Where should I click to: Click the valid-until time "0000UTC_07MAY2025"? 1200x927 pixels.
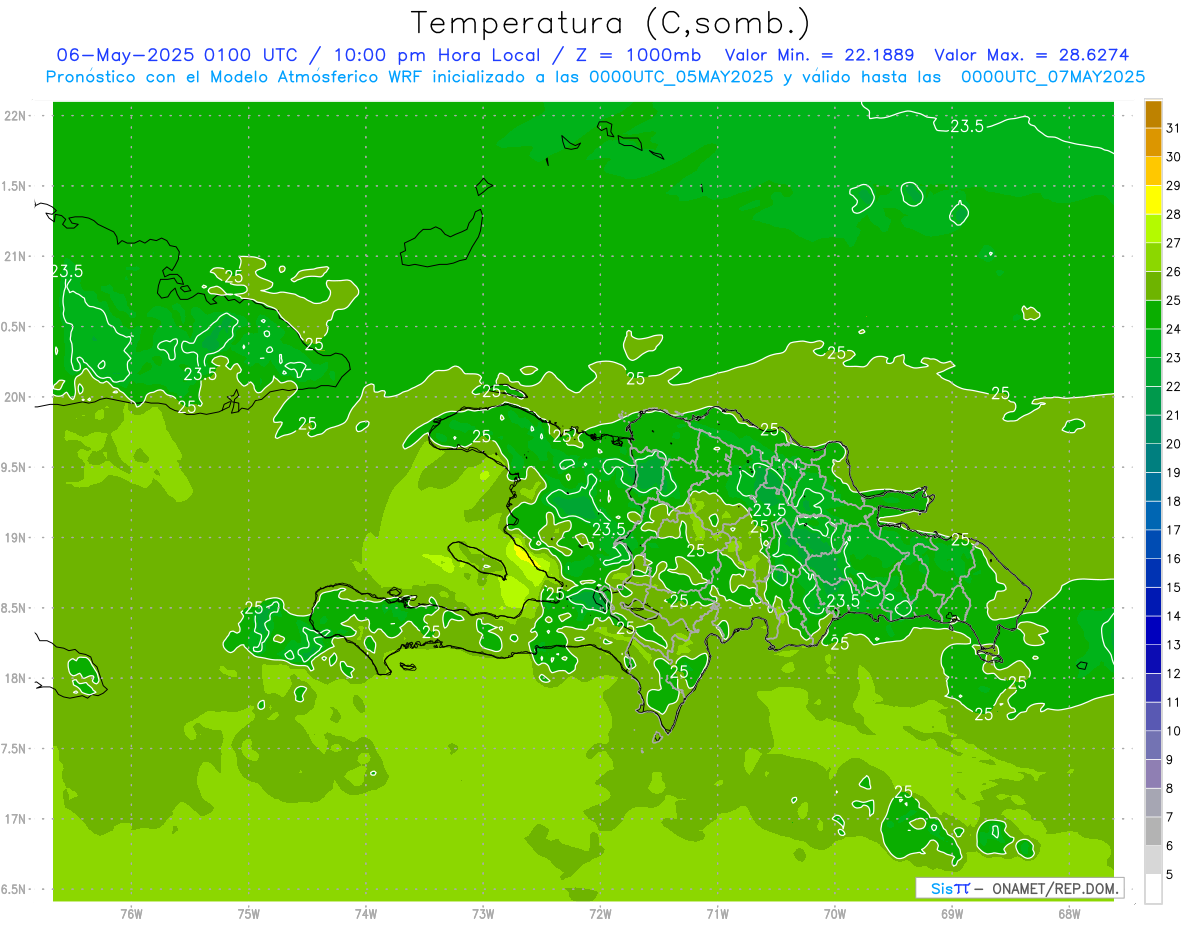click(1053, 77)
